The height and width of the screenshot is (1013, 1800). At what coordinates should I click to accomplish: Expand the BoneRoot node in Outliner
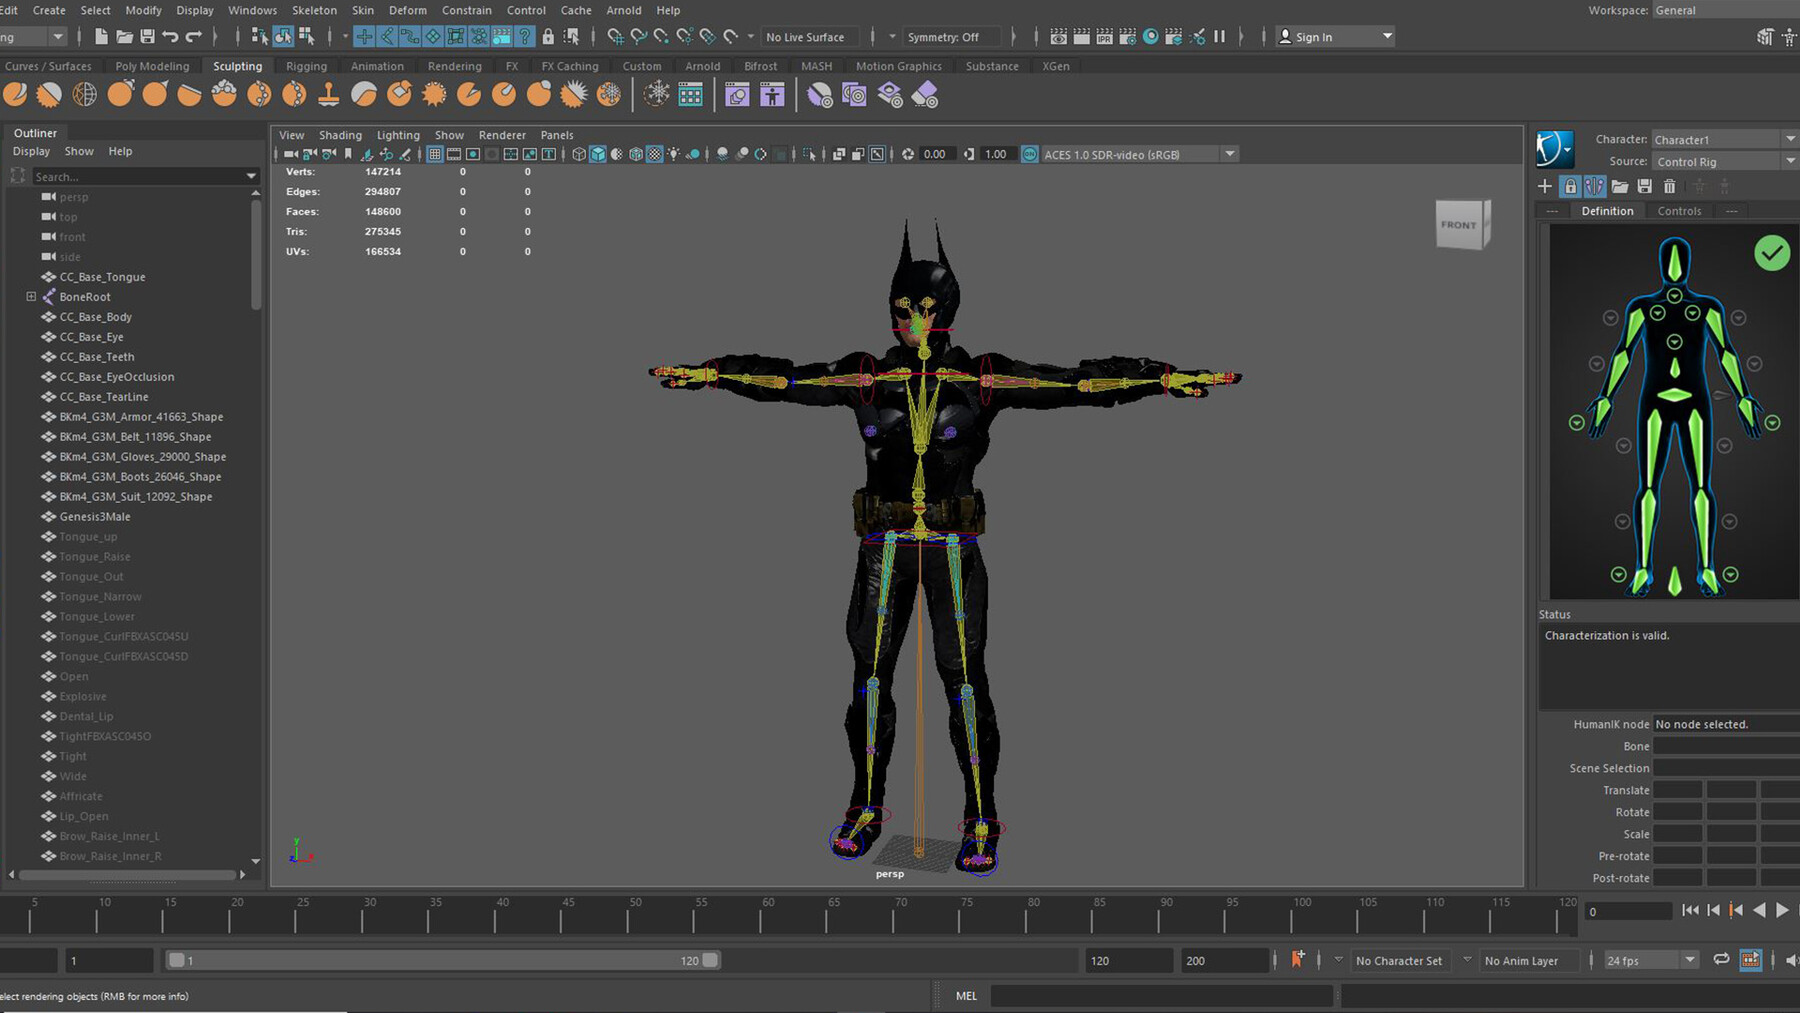pos(31,297)
